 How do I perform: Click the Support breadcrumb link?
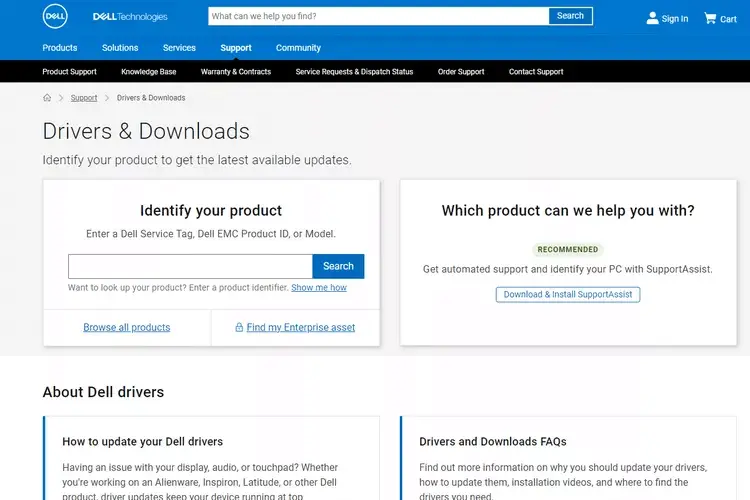tap(84, 98)
